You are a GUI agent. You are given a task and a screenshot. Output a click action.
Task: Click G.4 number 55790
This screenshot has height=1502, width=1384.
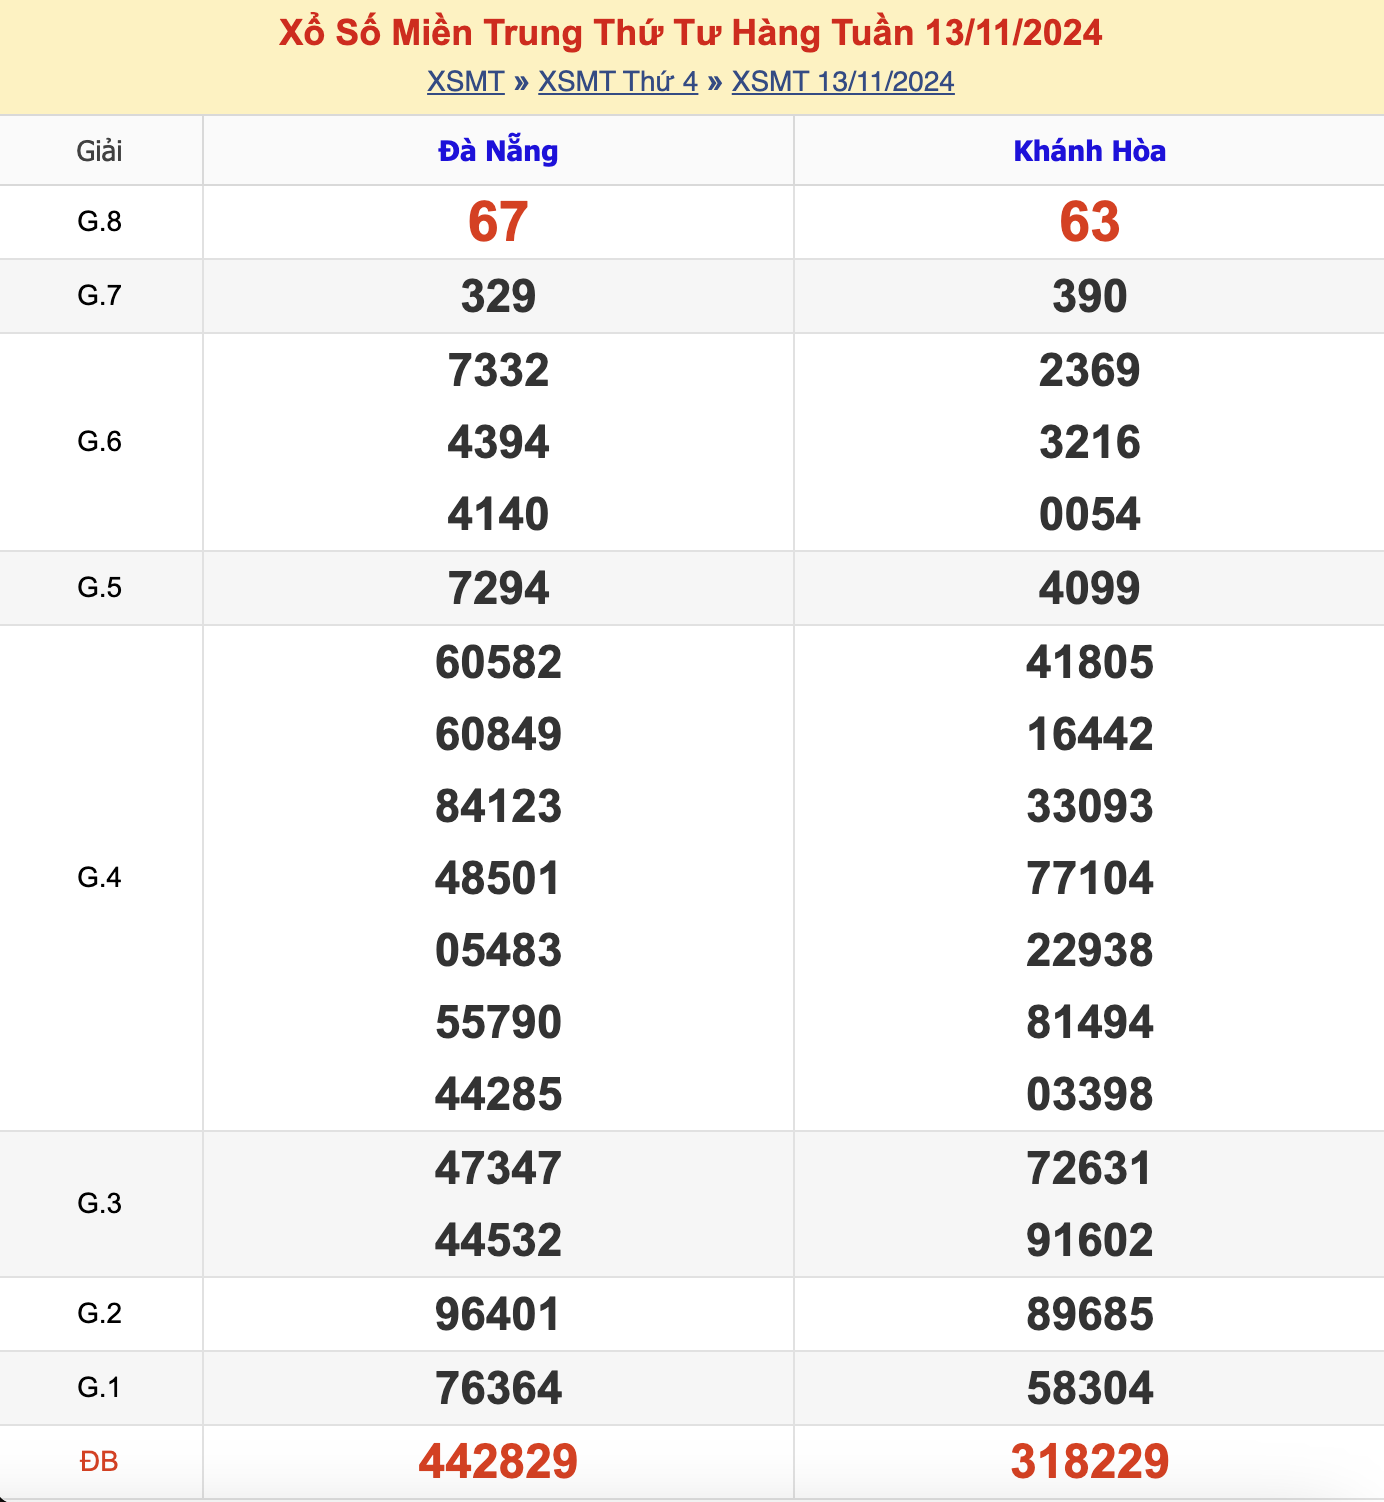coord(498,1022)
